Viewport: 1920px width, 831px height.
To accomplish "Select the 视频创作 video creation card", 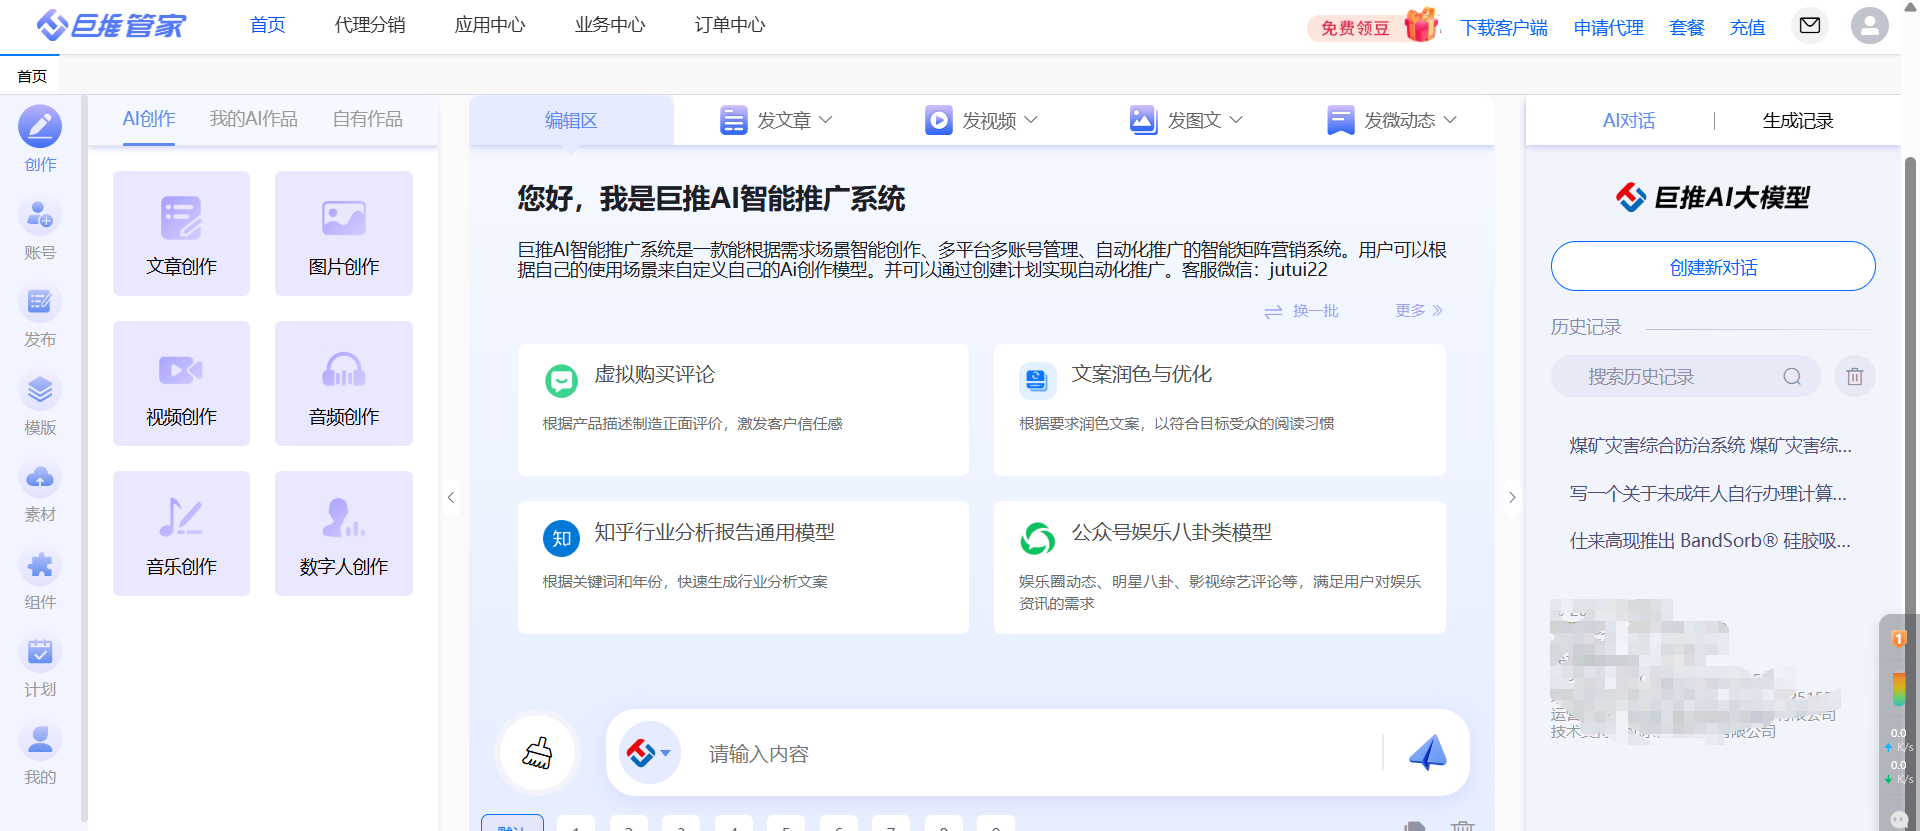I will pos(181,383).
